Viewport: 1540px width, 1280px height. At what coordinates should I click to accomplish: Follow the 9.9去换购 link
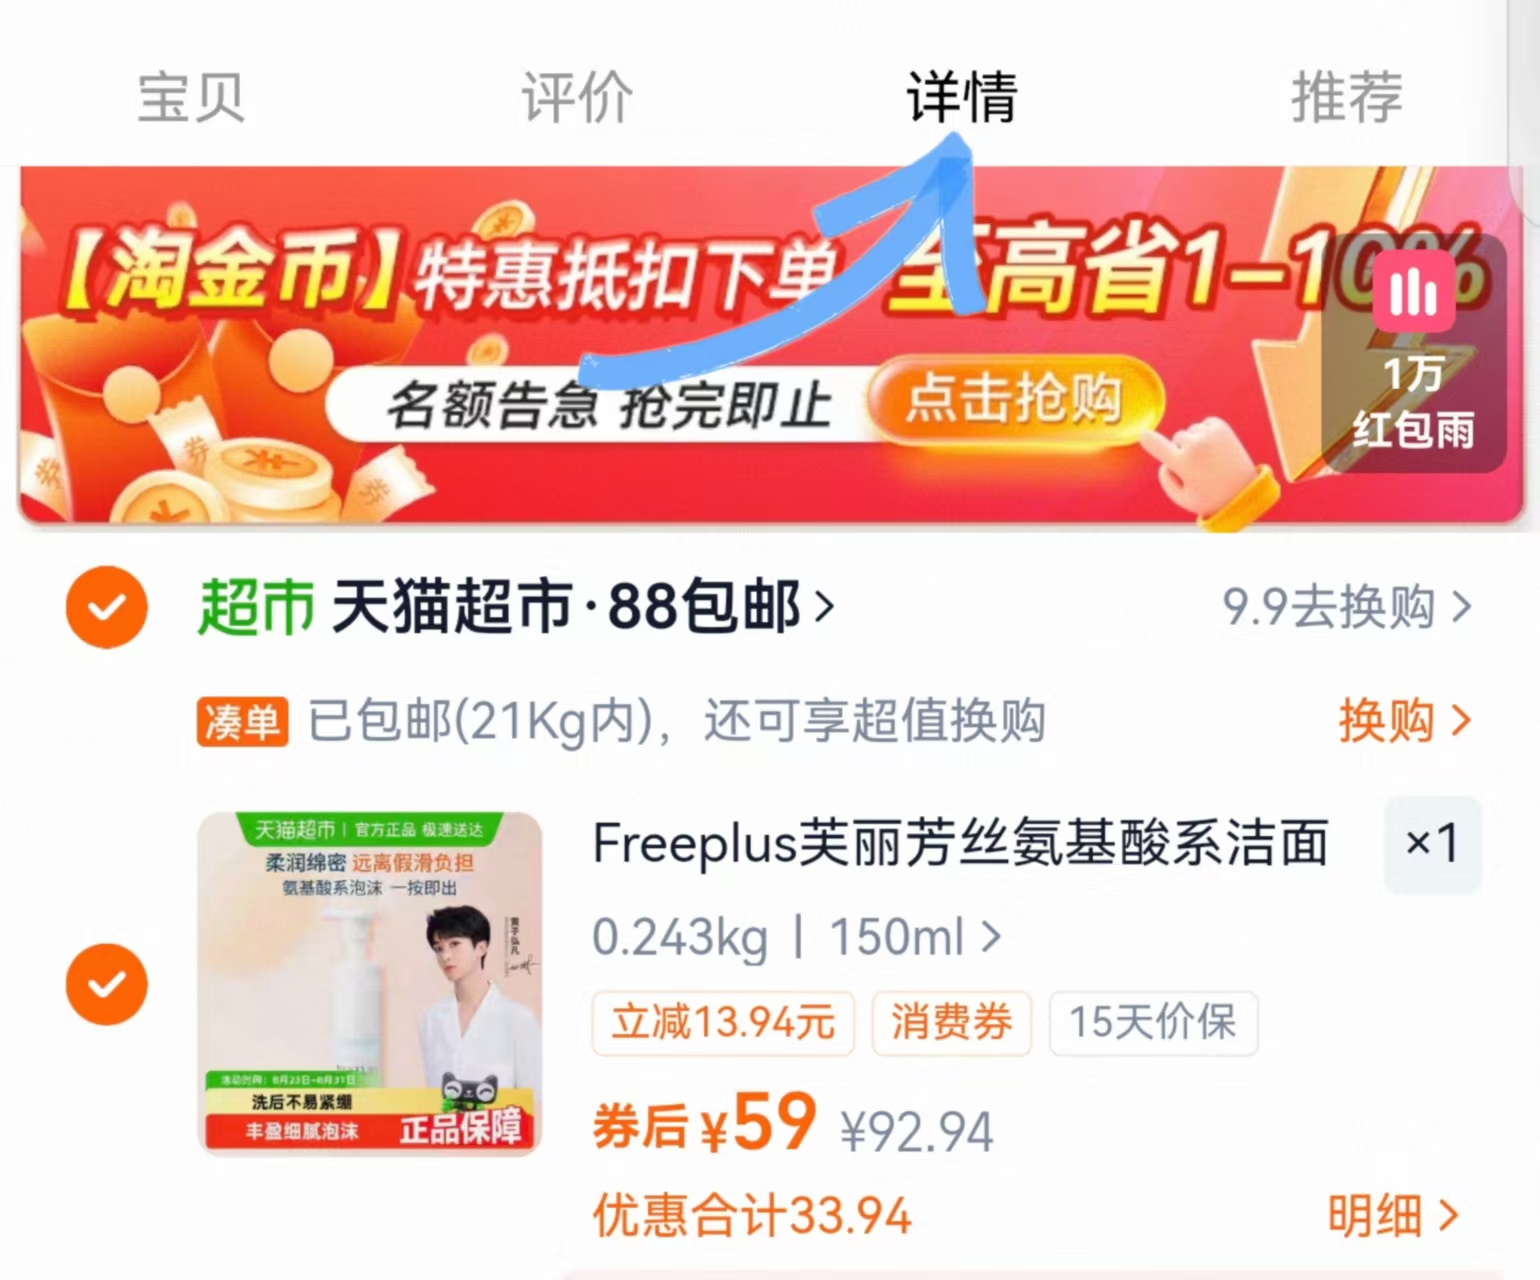tap(1347, 607)
